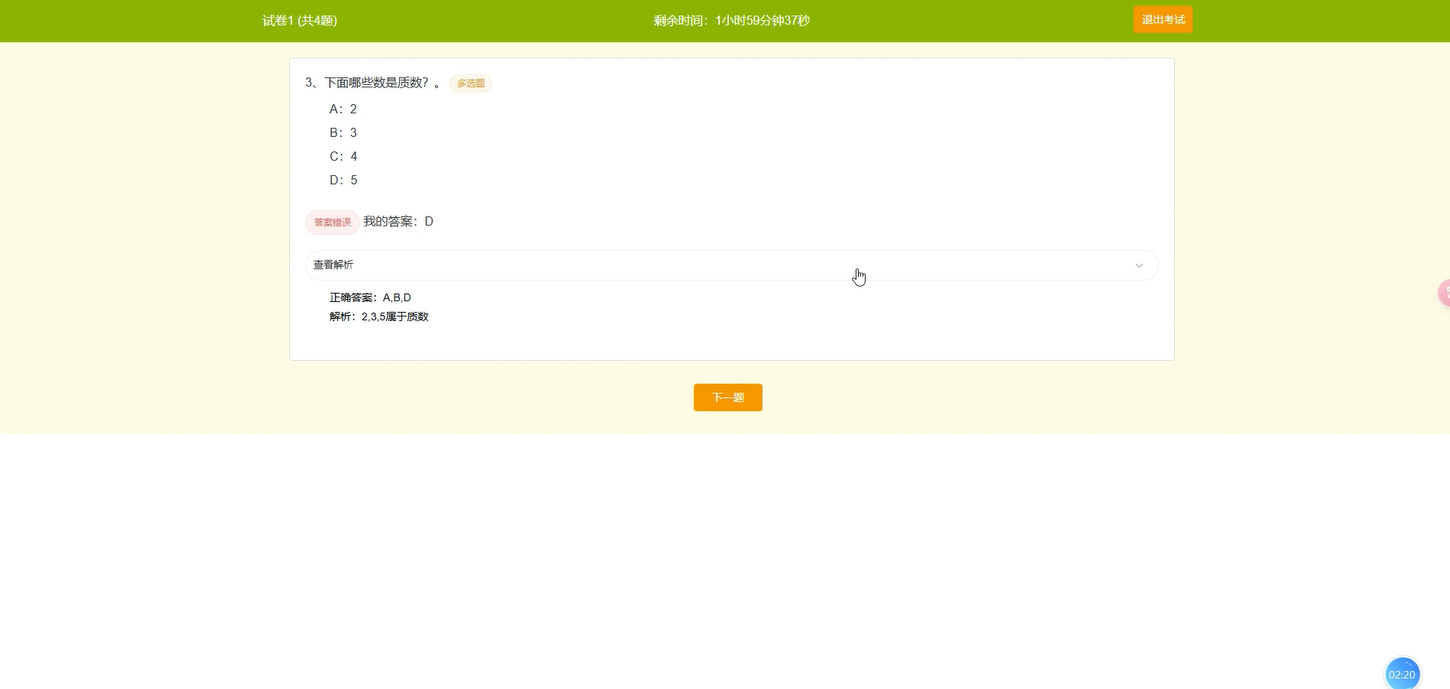Click the 剩余时间 countdown timer
This screenshot has height=689, width=1450.
click(732, 21)
